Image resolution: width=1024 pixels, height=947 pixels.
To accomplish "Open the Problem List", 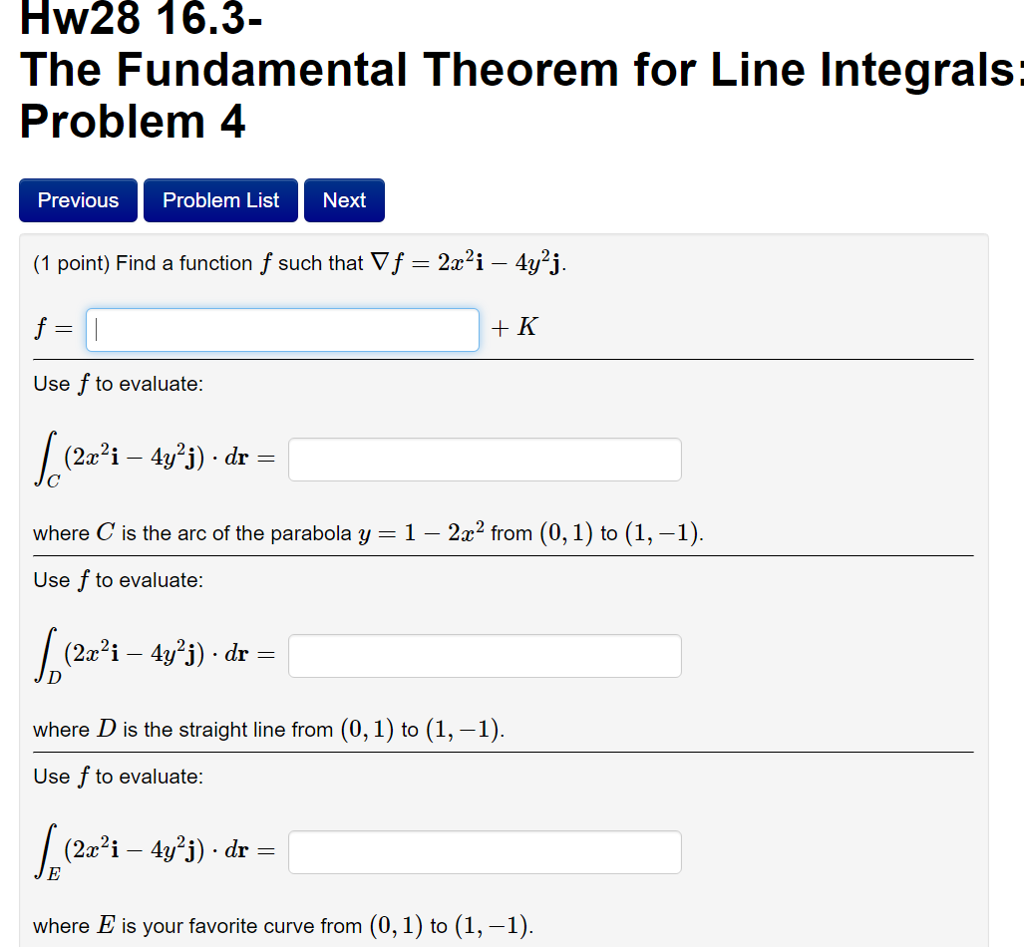I will point(220,200).
